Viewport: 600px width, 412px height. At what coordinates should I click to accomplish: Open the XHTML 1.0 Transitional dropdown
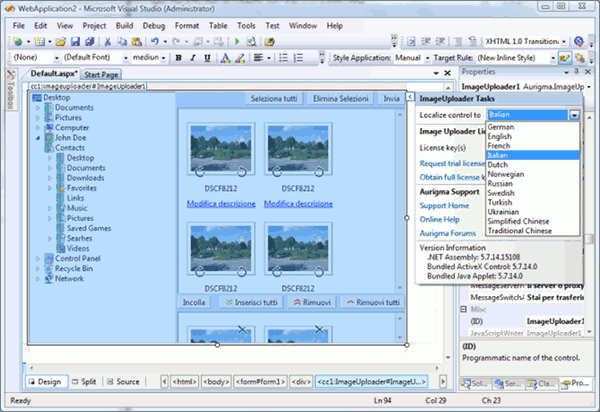[x=564, y=42]
